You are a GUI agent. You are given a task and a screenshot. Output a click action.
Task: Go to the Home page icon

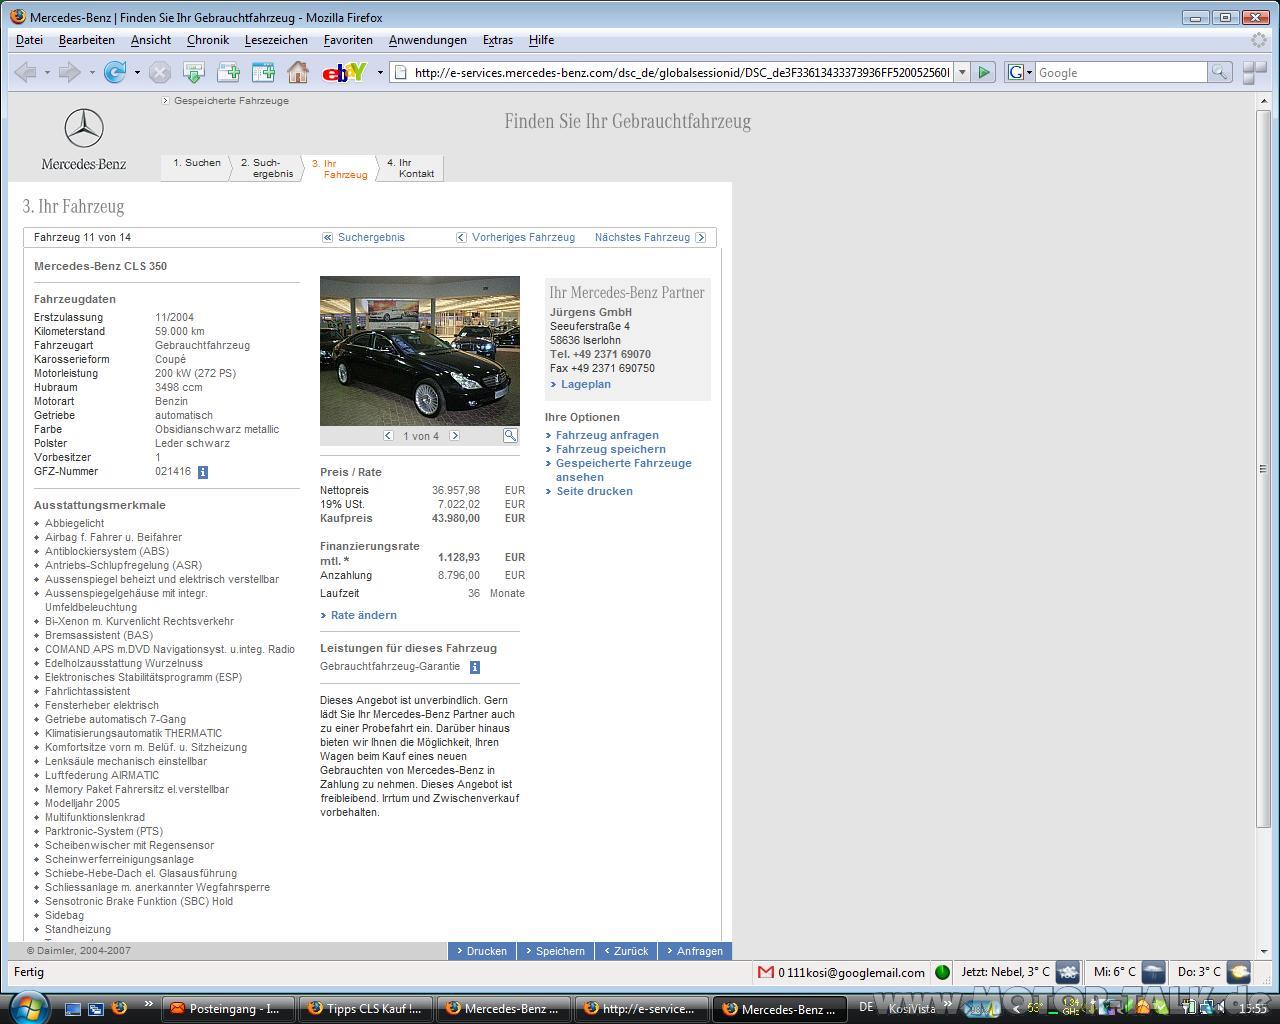coord(297,72)
